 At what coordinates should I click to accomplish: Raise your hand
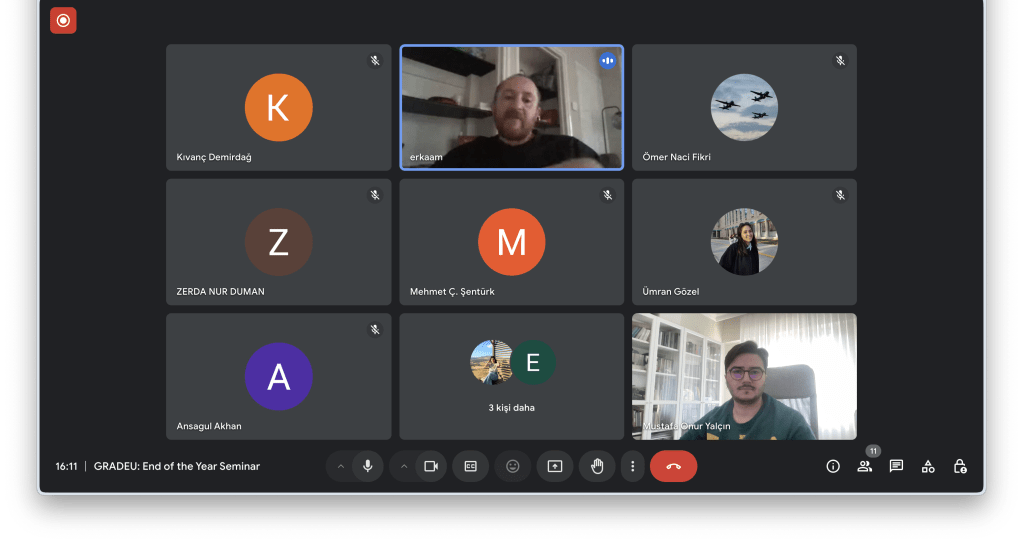coord(597,466)
